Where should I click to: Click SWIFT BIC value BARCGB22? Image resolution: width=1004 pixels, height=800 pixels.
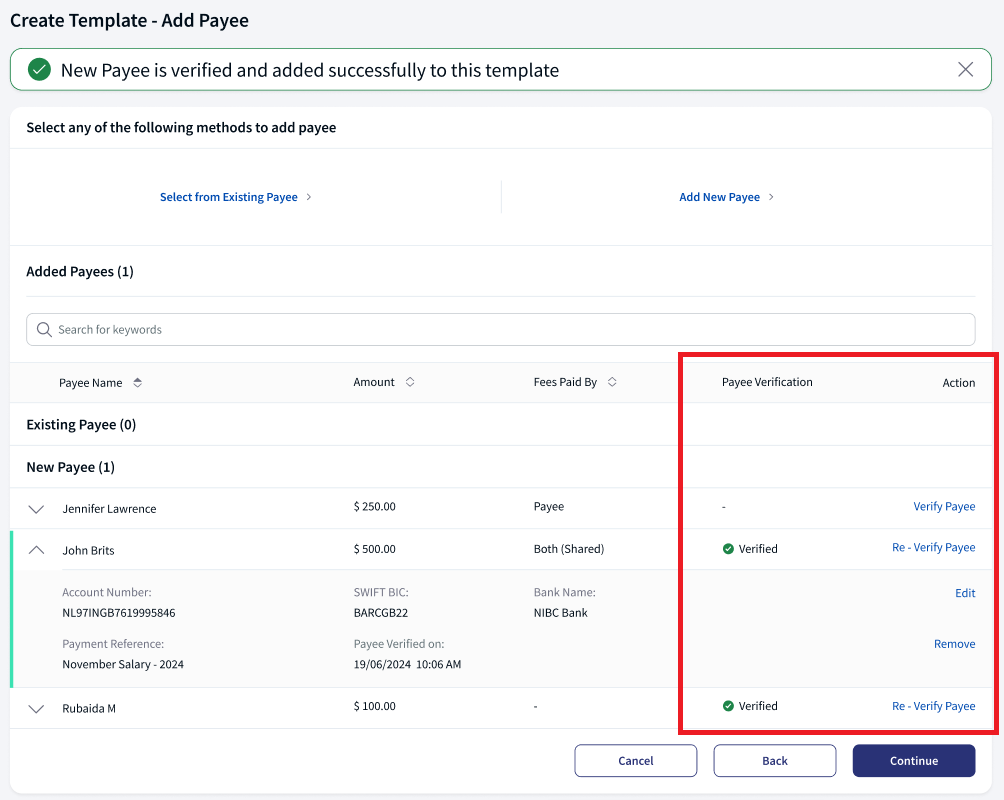click(x=380, y=613)
